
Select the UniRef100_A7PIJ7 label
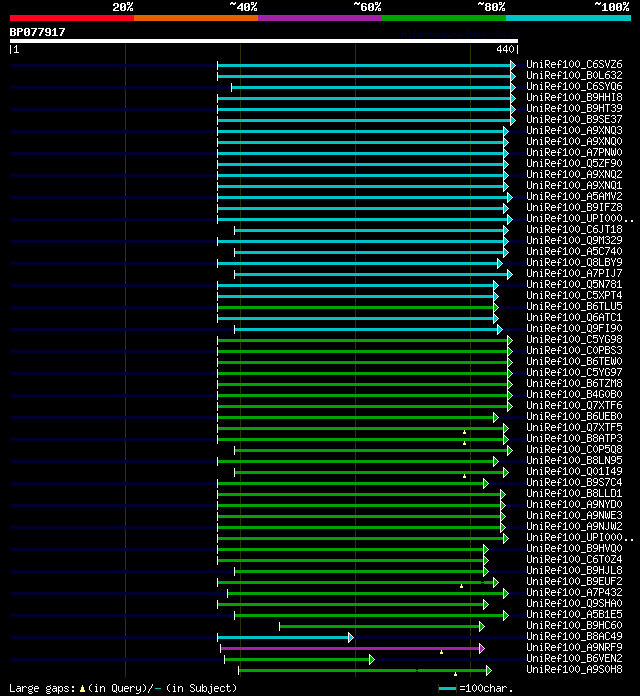tap(574, 273)
